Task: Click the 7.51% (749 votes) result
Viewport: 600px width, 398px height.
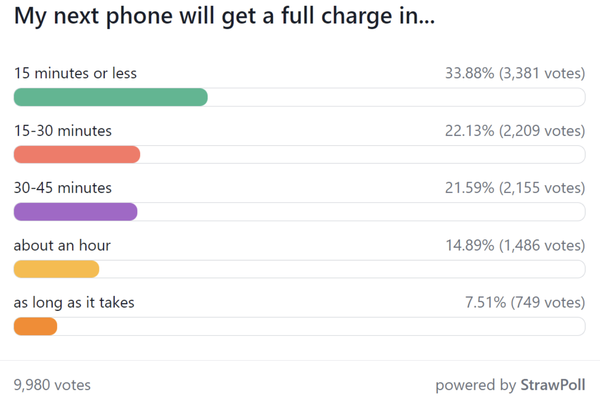Action: click(x=525, y=303)
